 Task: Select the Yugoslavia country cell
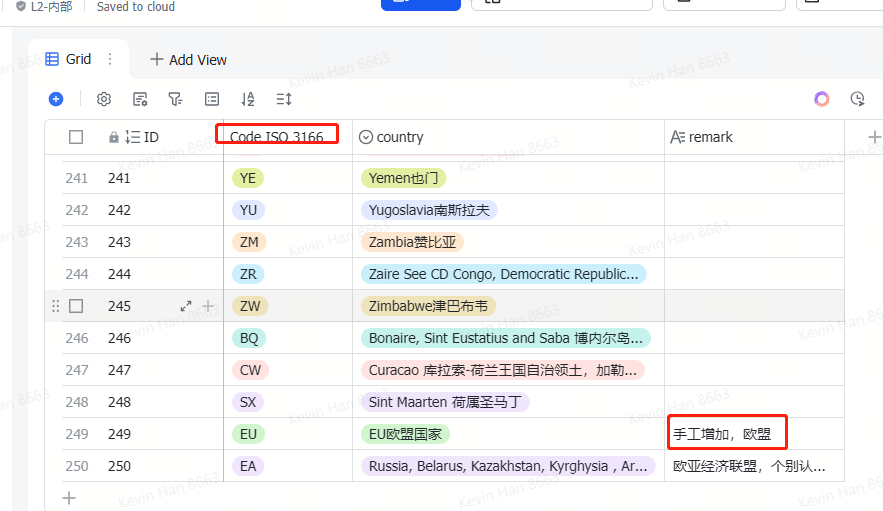point(509,210)
